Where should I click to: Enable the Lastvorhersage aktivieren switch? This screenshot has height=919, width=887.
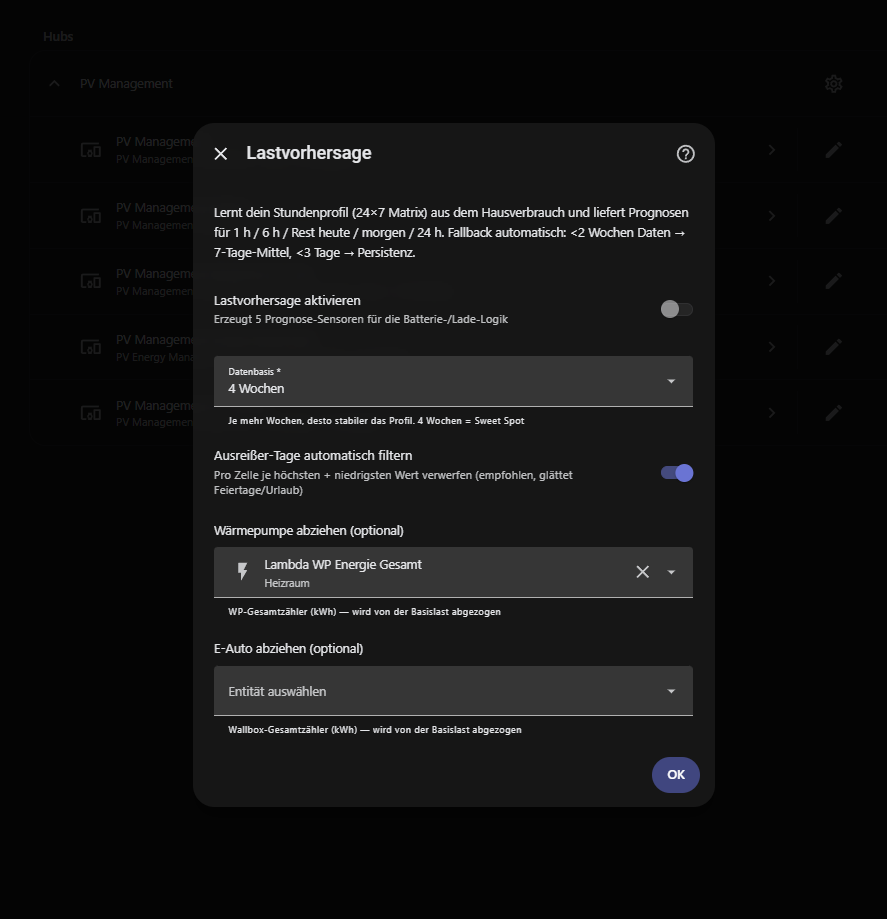click(x=677, y=309)
